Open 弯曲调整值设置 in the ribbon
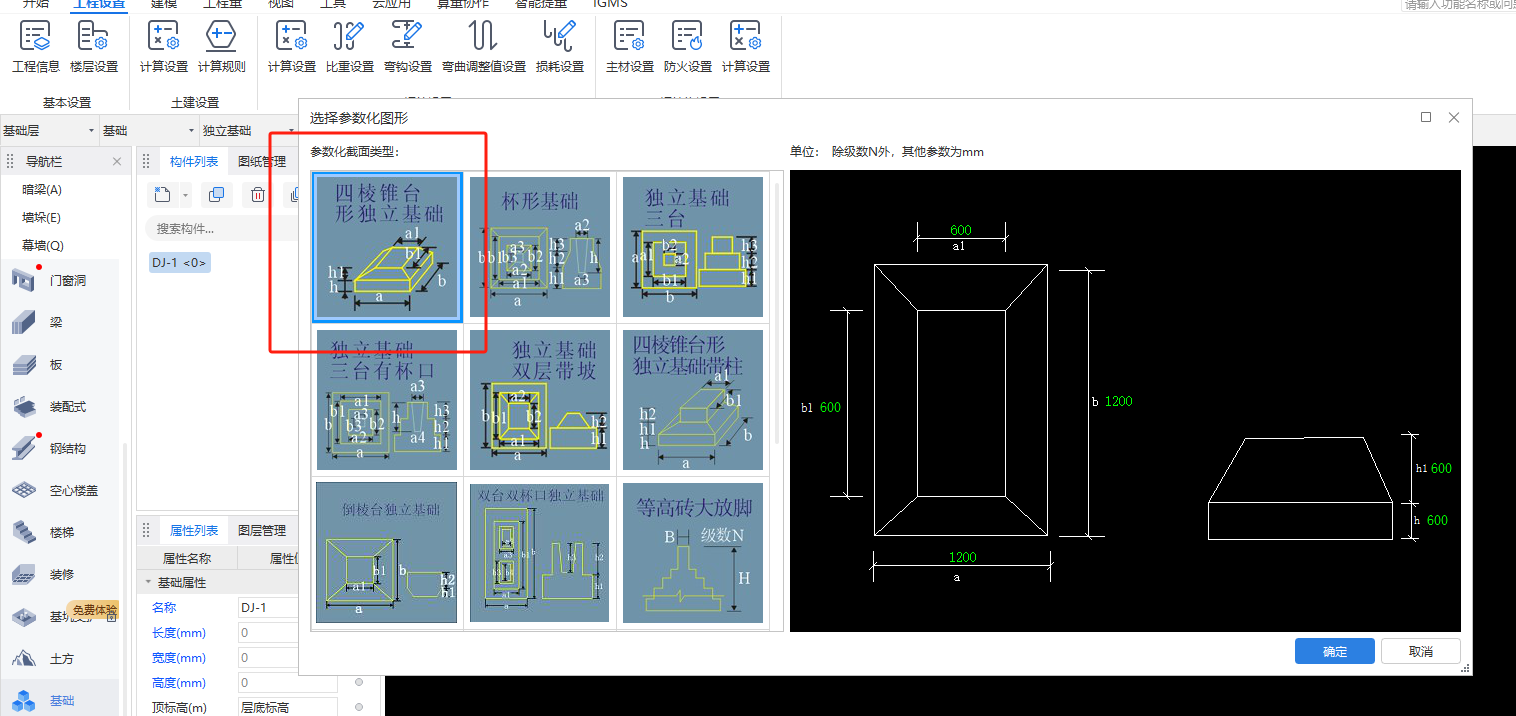1516x716 pixels. (x=484, y=48)
